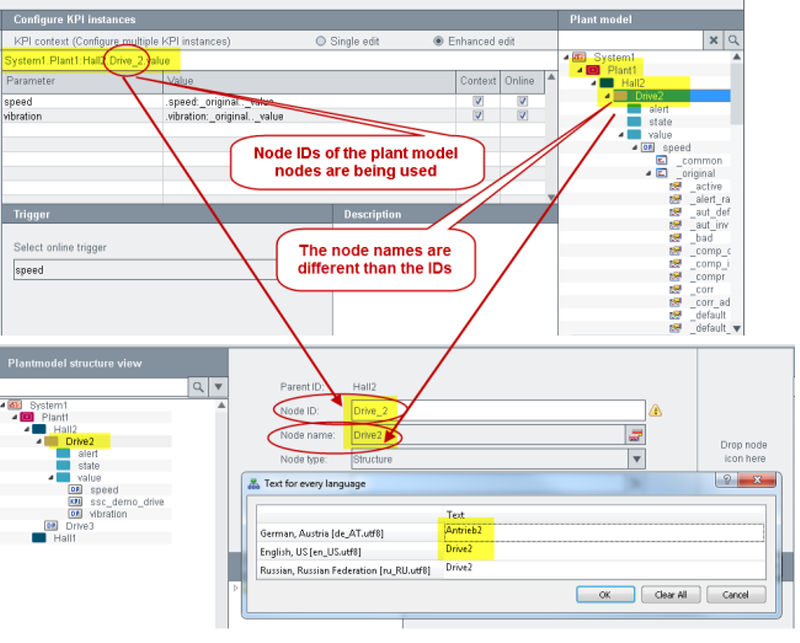Click the Node name field

click(x=488, y=435)
